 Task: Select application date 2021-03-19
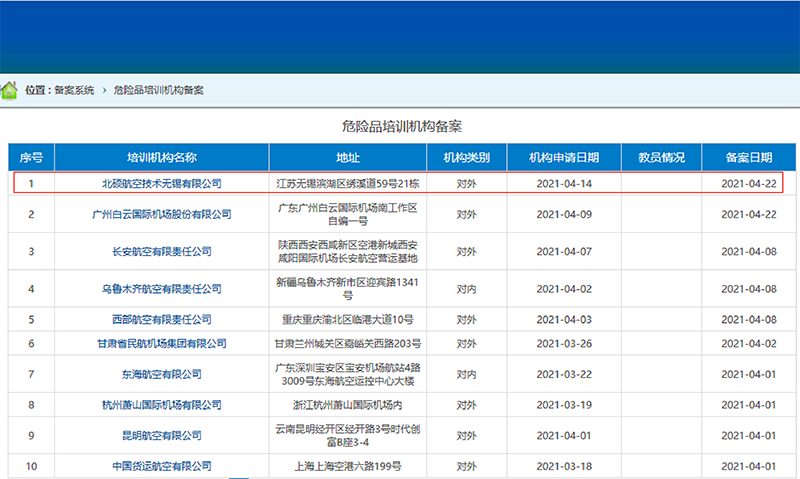[x=564, y=405]
